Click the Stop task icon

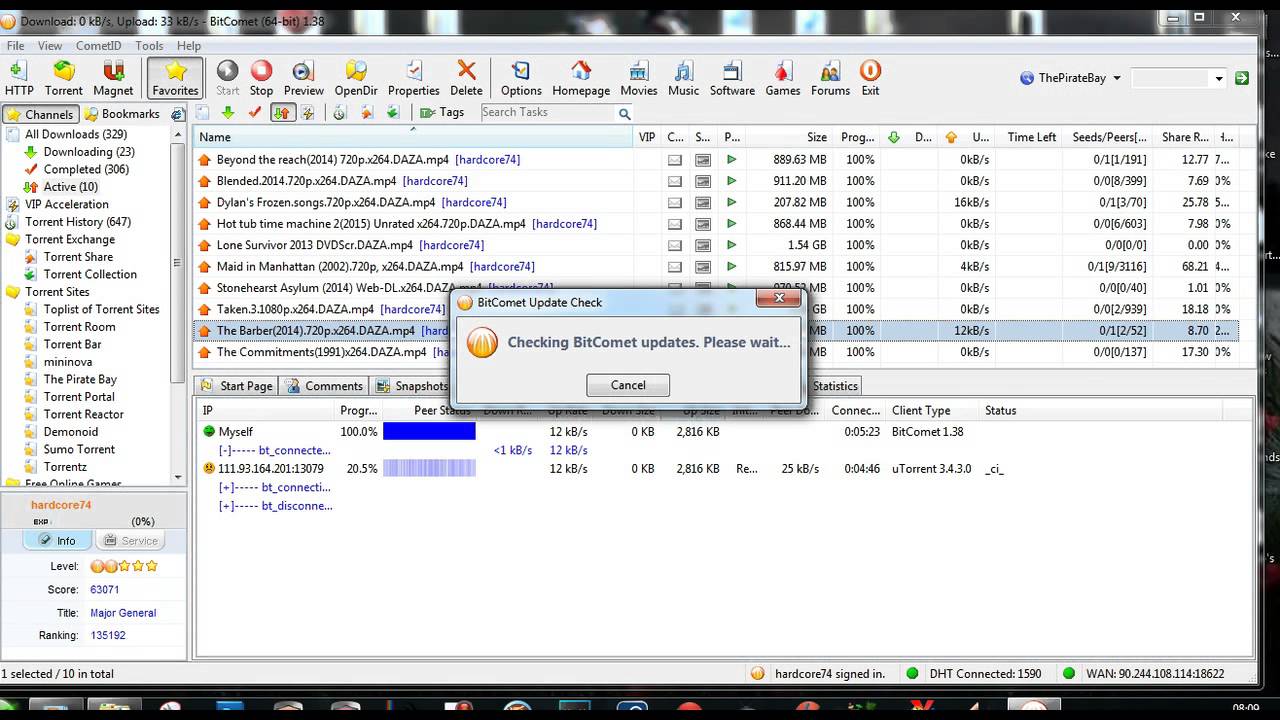261,78
